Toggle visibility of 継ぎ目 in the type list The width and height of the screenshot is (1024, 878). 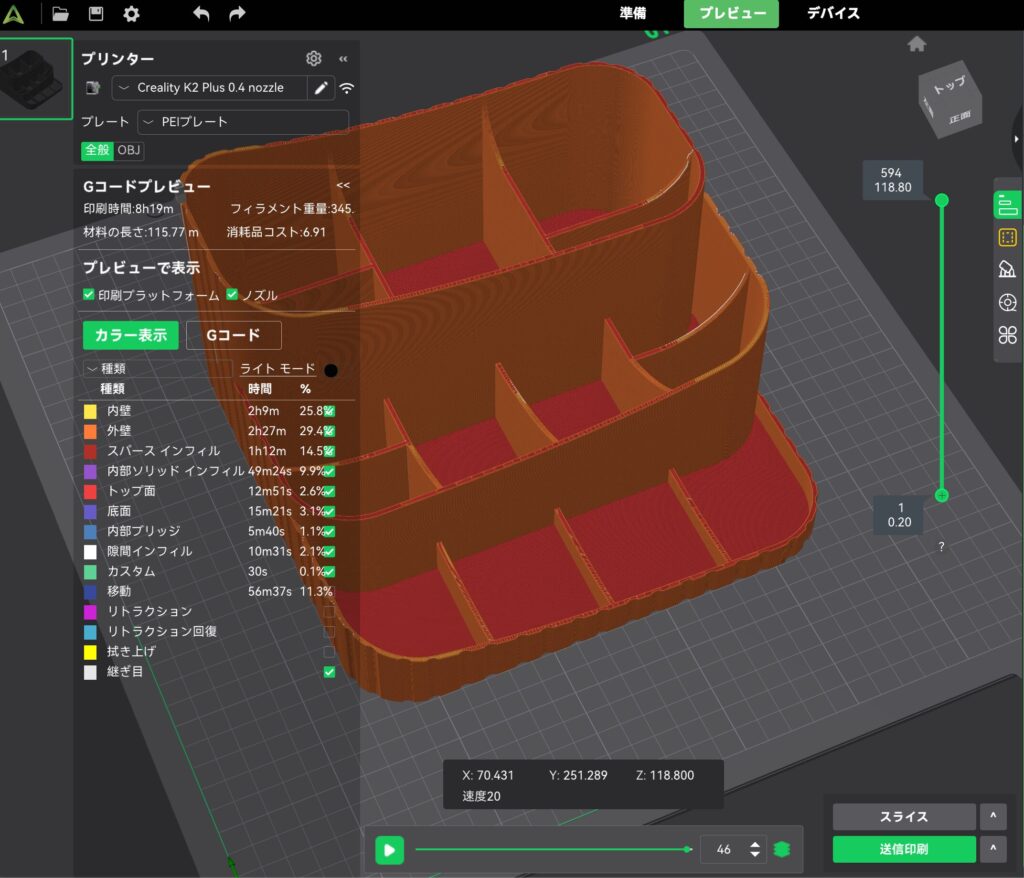(329, 672)
